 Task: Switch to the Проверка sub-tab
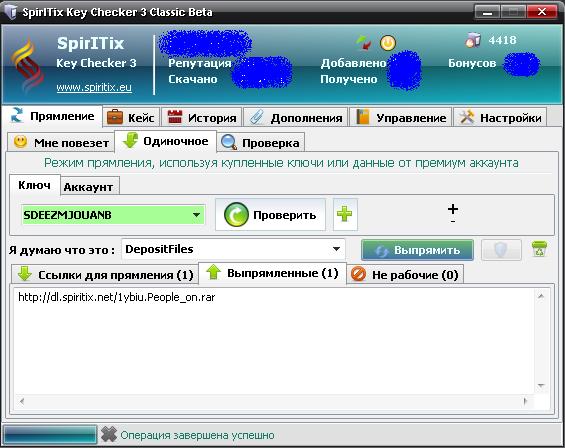261,143
